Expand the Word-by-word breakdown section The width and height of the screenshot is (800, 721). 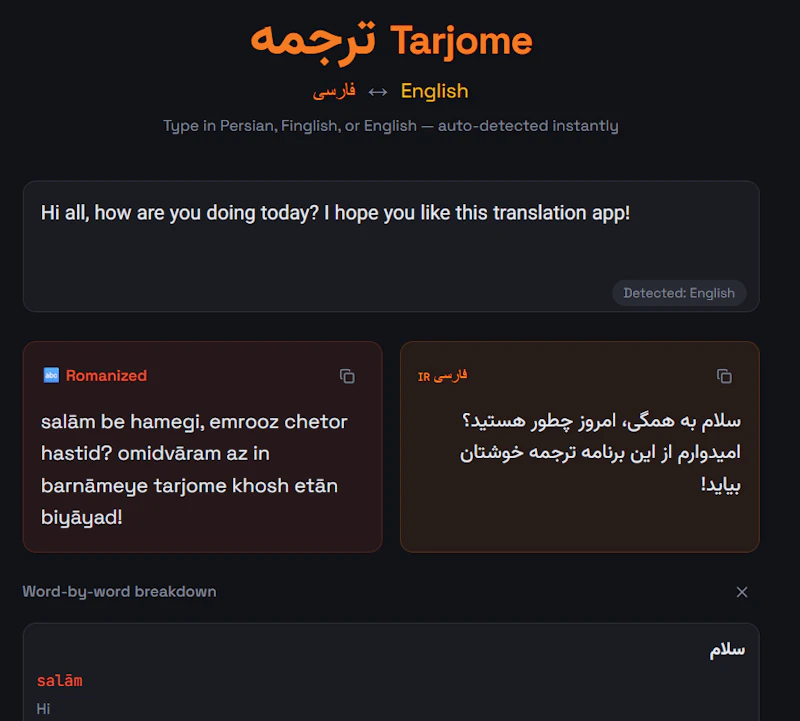coord(119,591)
